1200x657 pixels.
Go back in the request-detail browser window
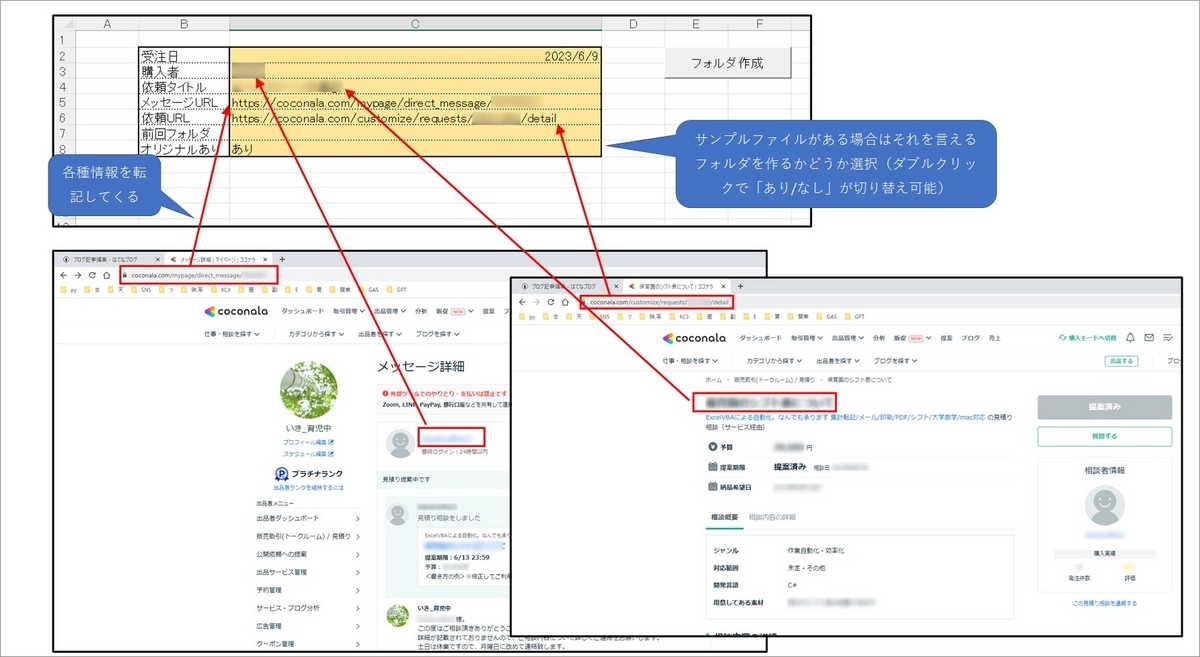click(523, 301)
